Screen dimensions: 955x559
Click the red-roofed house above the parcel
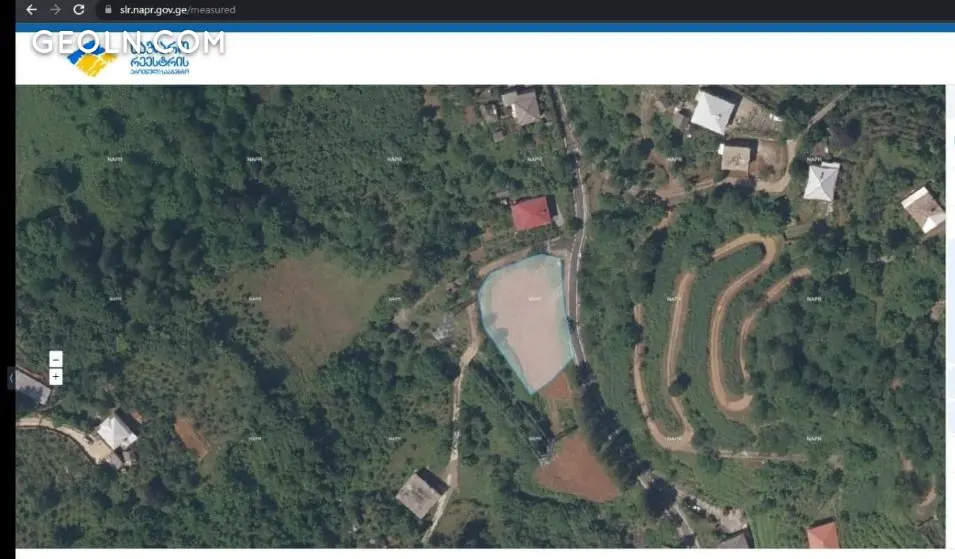coord(531,213)
